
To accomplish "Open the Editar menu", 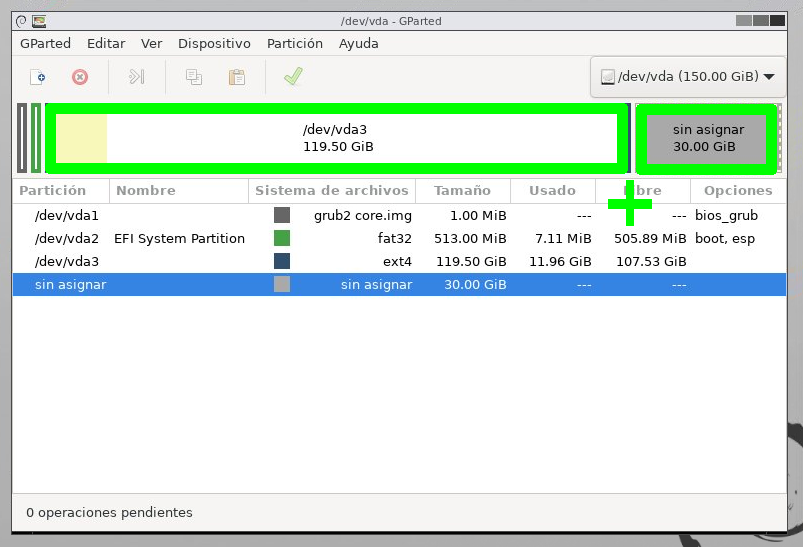I will pyautogui.click(x=106, y=43).
